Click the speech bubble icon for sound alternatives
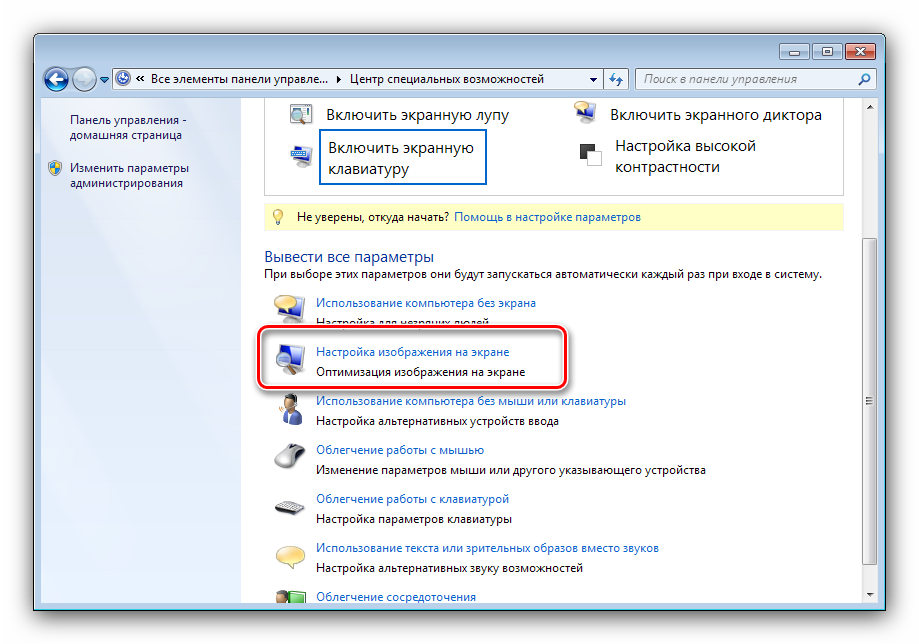 290,557
